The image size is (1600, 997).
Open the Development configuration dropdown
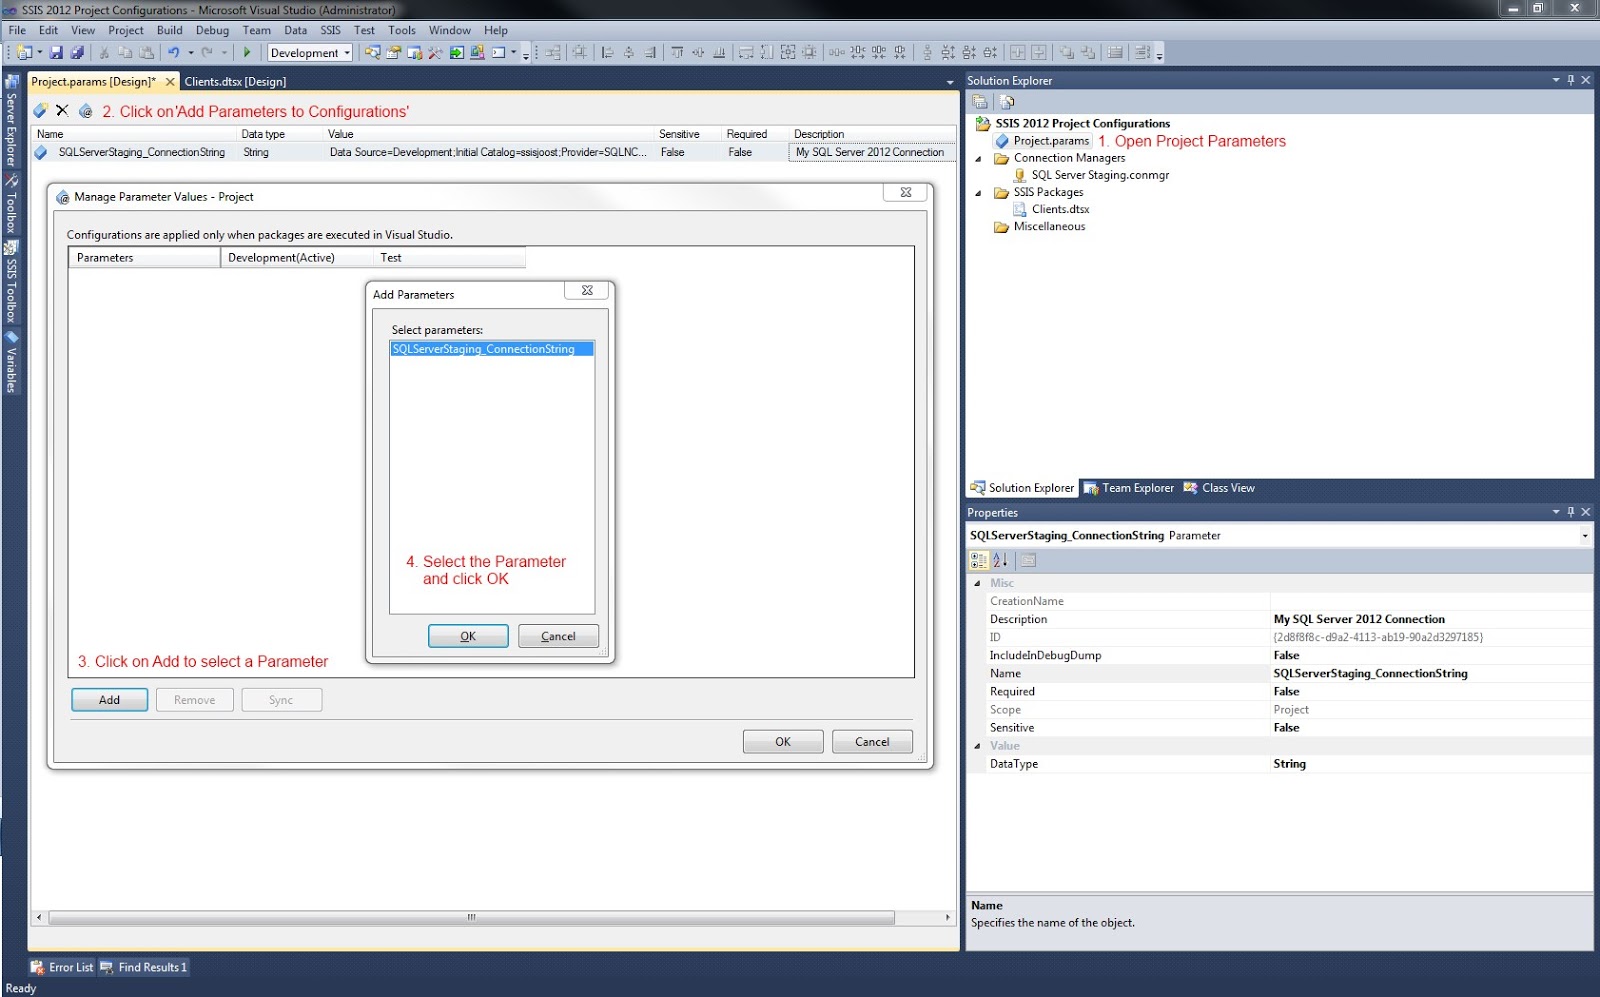click(347, 53)
